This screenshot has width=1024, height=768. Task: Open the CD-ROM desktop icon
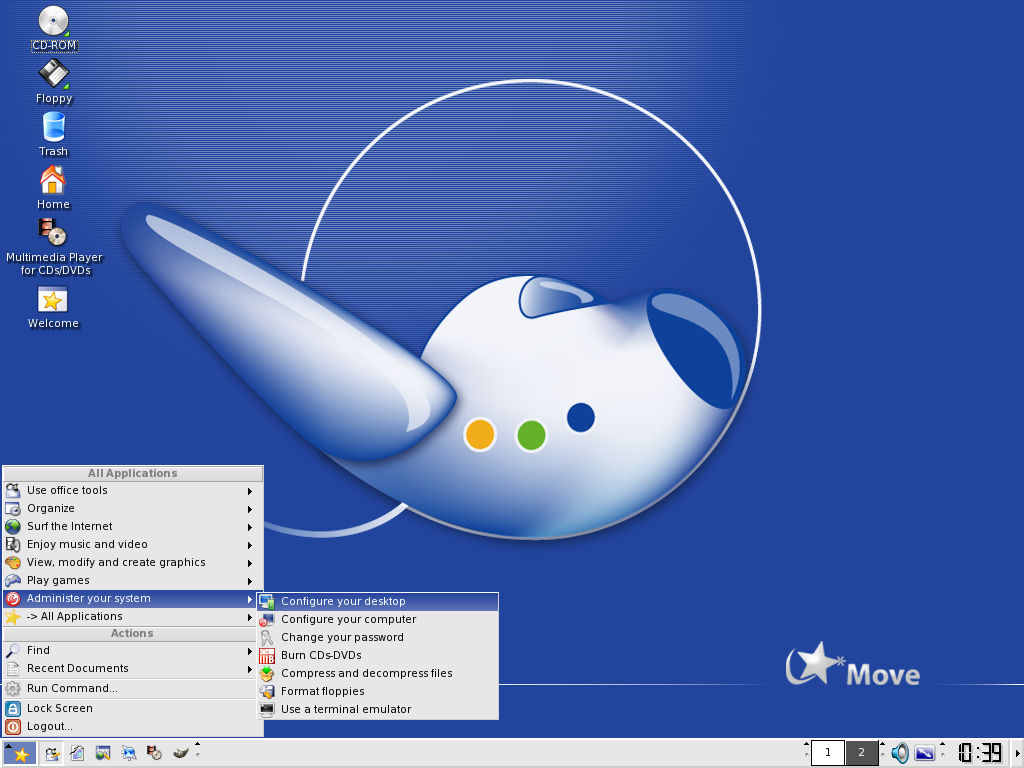coord(54,29)
